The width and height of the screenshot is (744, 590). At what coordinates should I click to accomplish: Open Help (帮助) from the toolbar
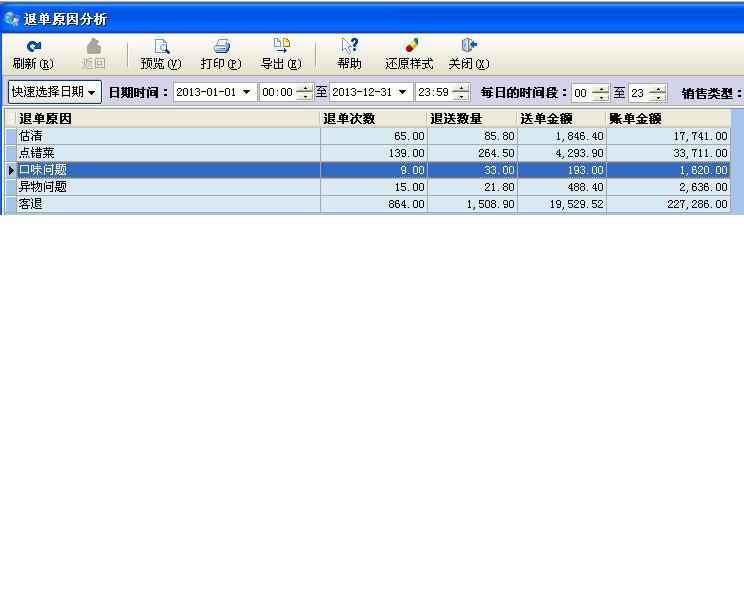349,46
